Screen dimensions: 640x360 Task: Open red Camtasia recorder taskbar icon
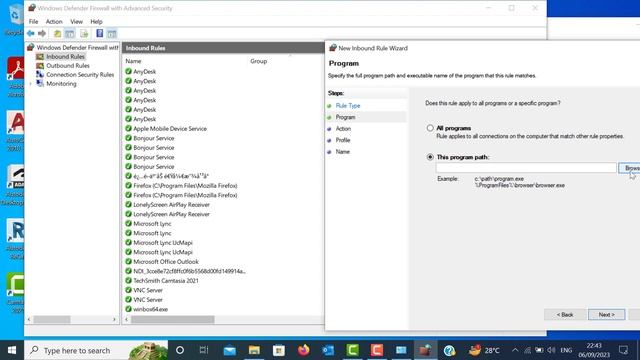(x=377, y=350)
